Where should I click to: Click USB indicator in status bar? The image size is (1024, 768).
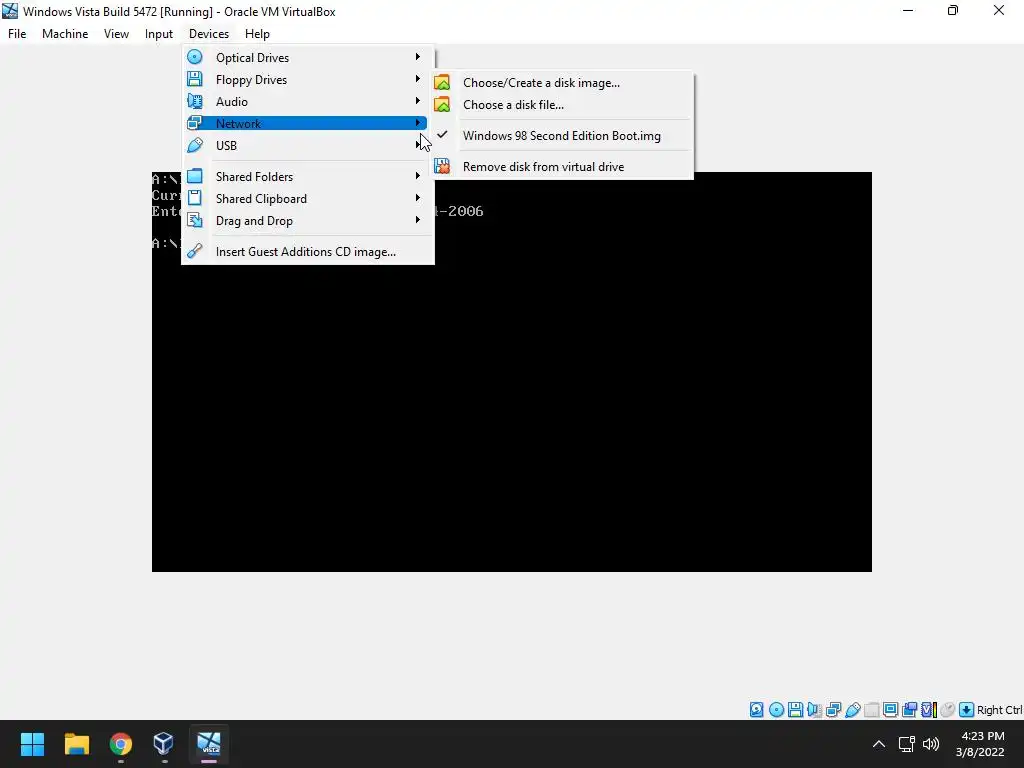point(852,710)
